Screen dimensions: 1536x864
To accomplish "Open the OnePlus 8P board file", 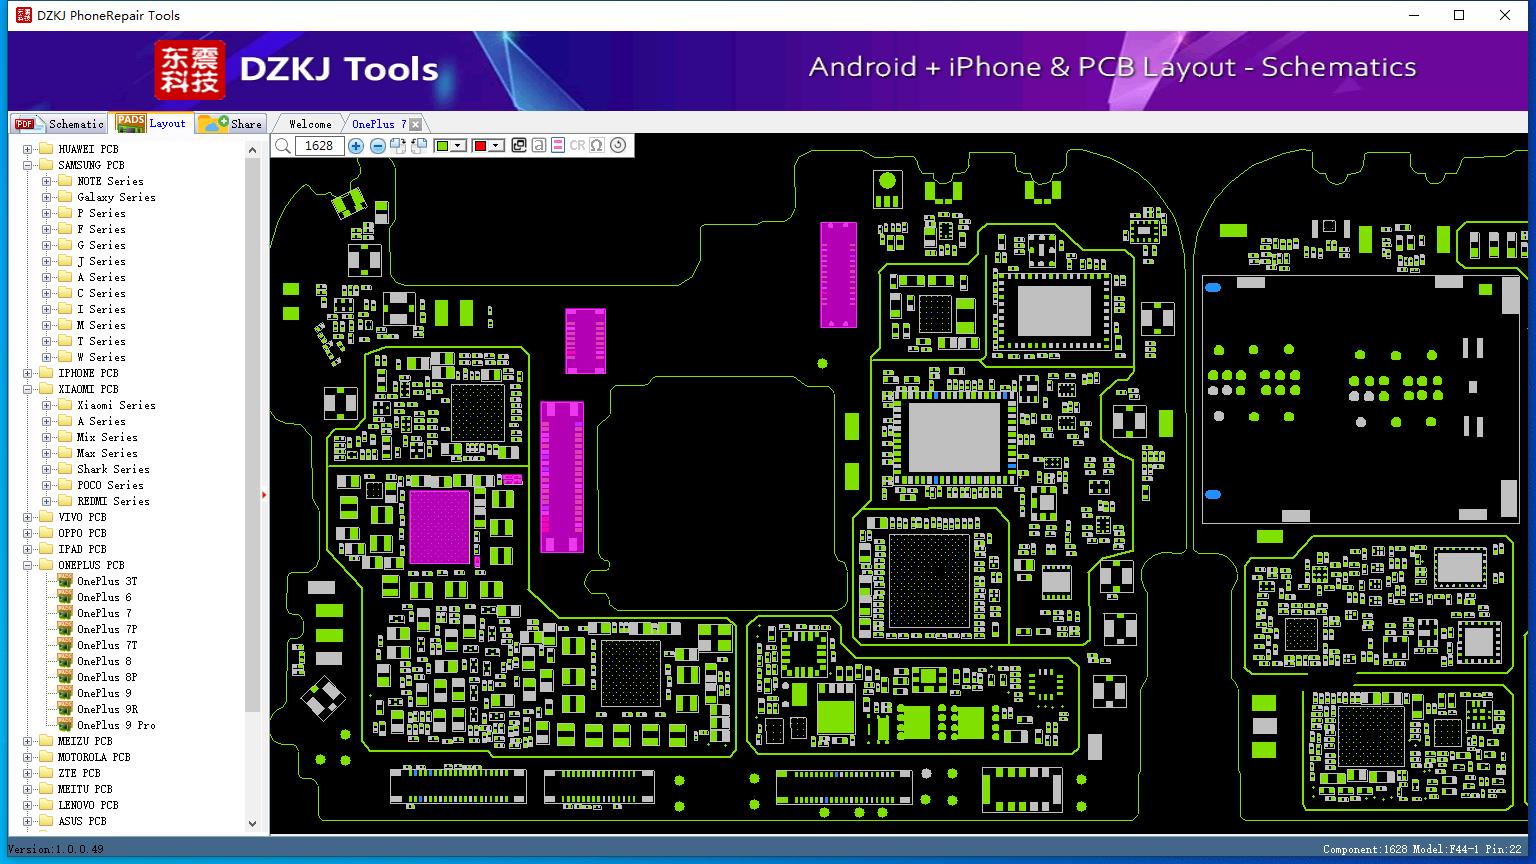I will [107, 678].
